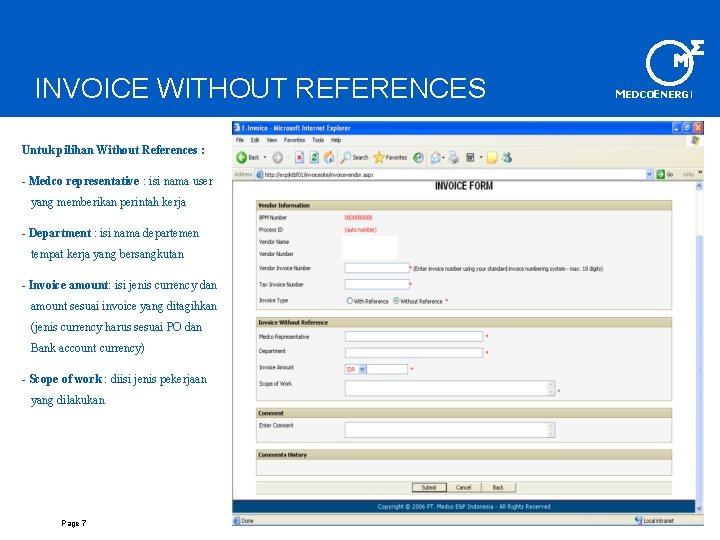Click the Cancel button

coord(463,487)
